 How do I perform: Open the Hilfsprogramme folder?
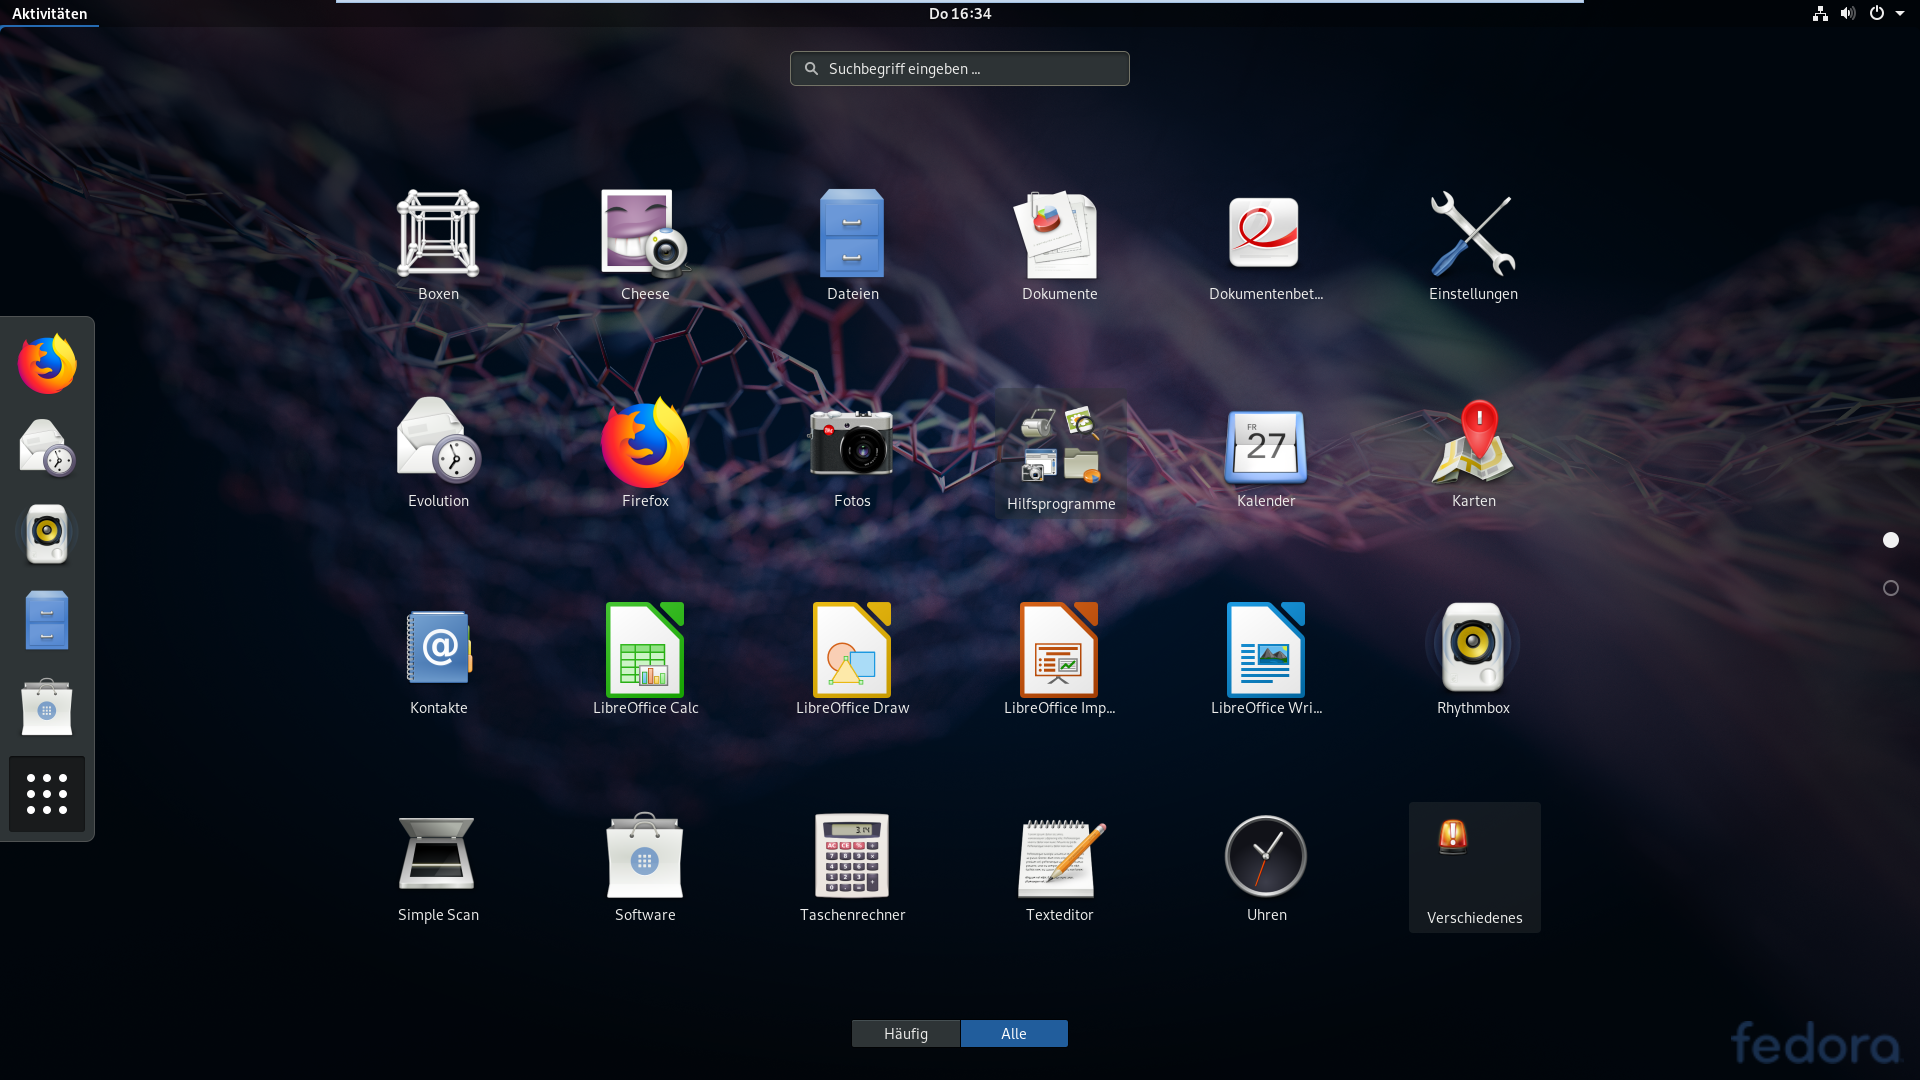[x=1060, y=453]
